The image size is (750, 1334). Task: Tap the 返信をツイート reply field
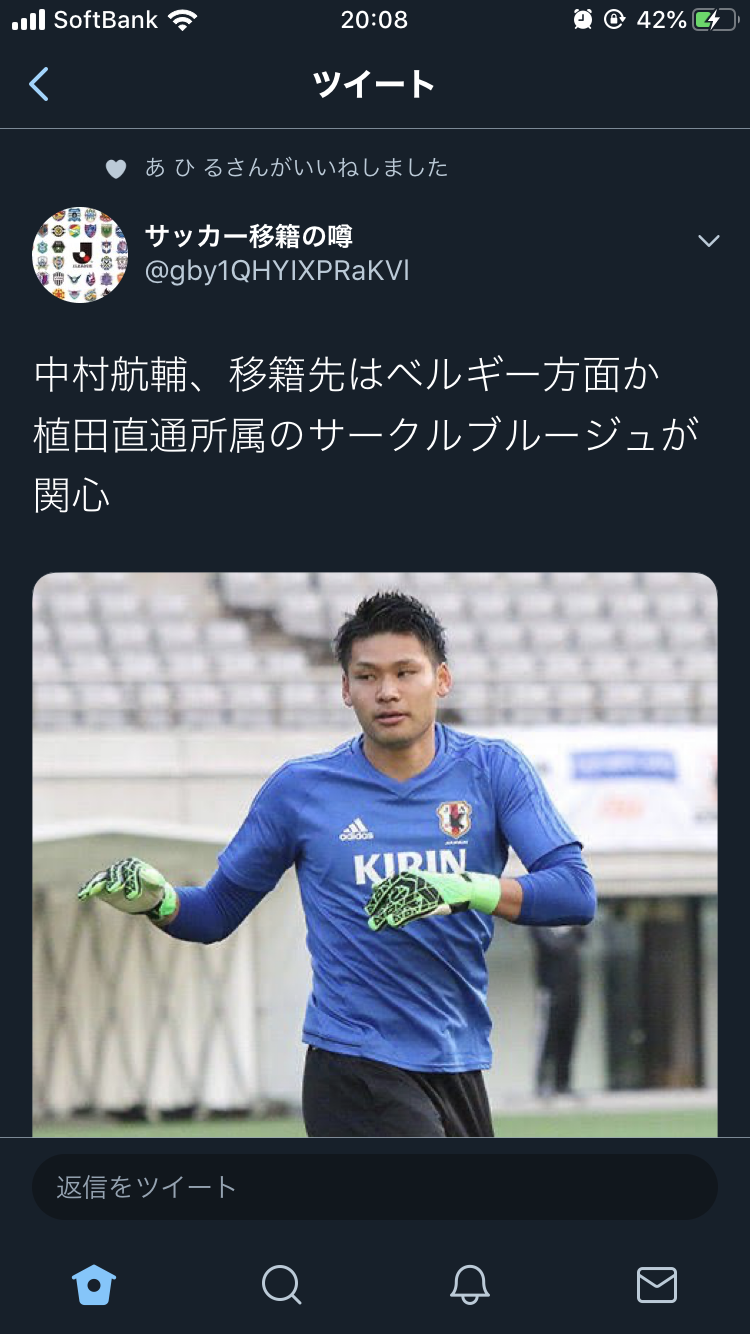375,1187
